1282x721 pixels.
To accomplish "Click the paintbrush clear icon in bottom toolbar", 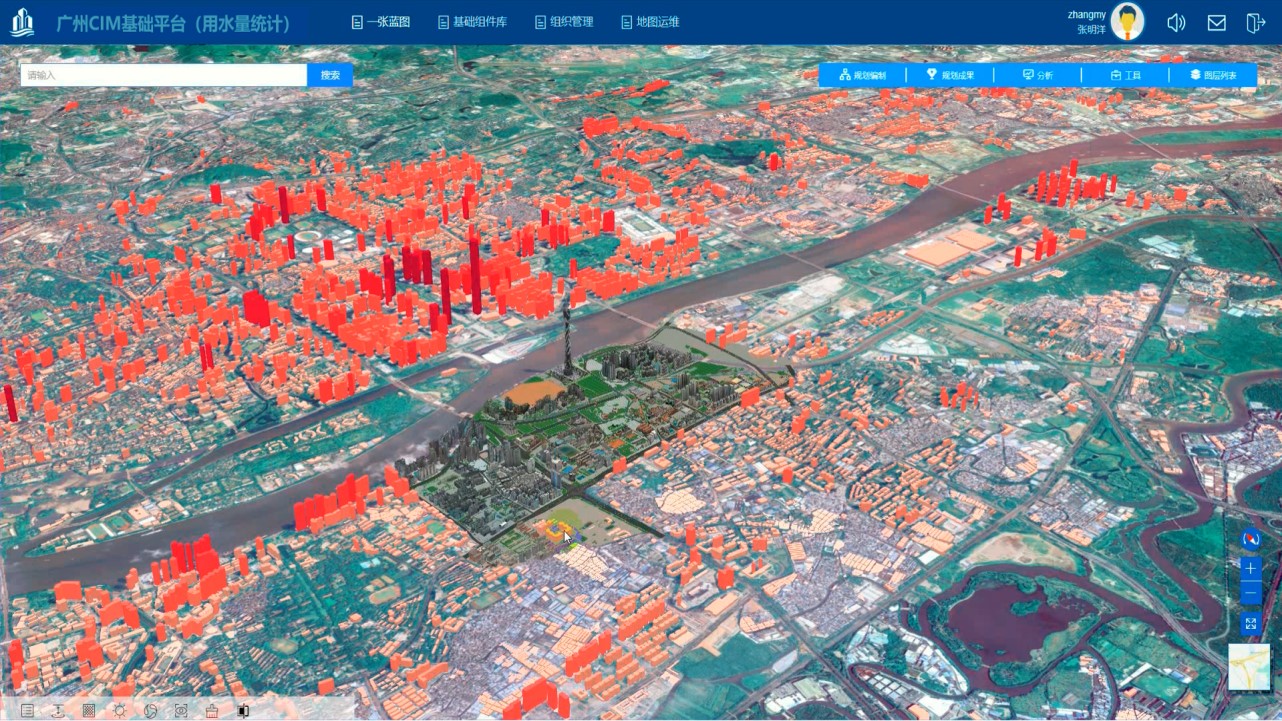I will tap(211, 711).
